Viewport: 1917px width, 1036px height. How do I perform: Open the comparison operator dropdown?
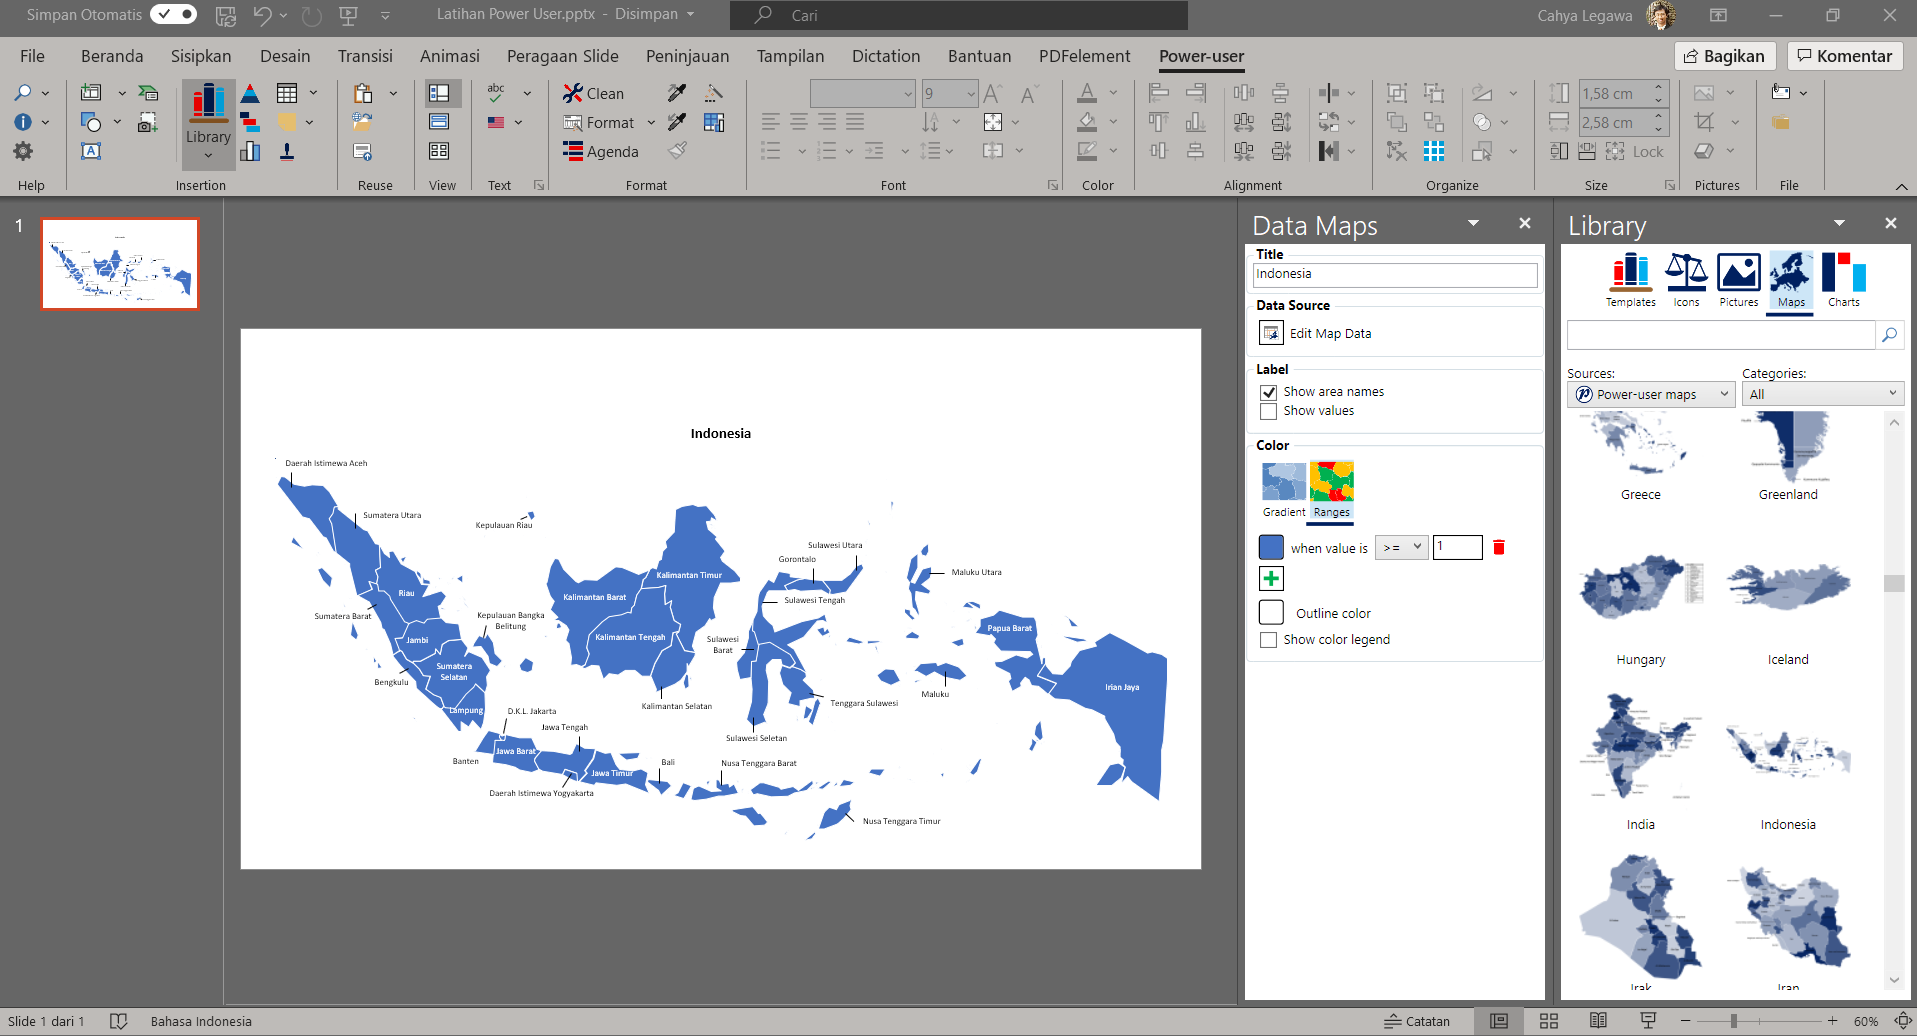(1401, 548)
